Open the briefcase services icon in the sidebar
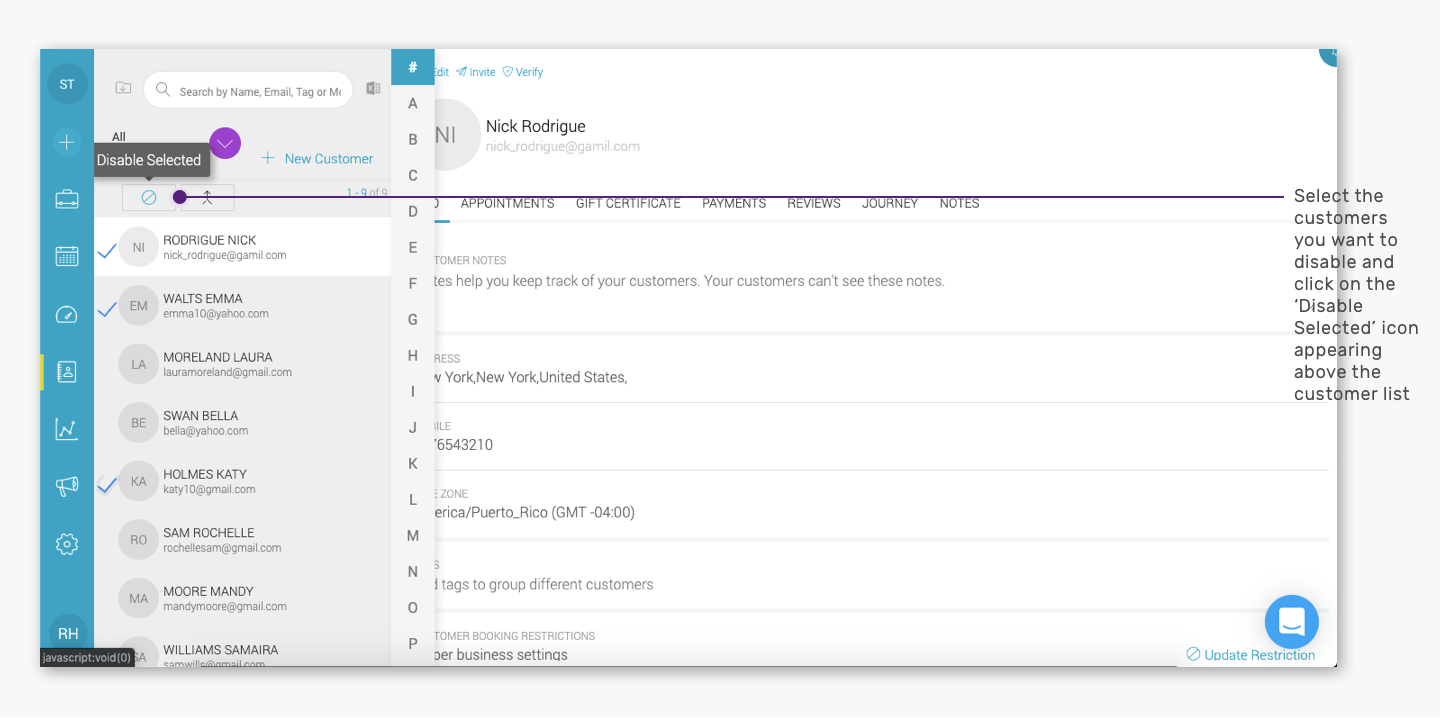Image resolution: width=1440 pixels, height=718 pixels. [67, 199]
